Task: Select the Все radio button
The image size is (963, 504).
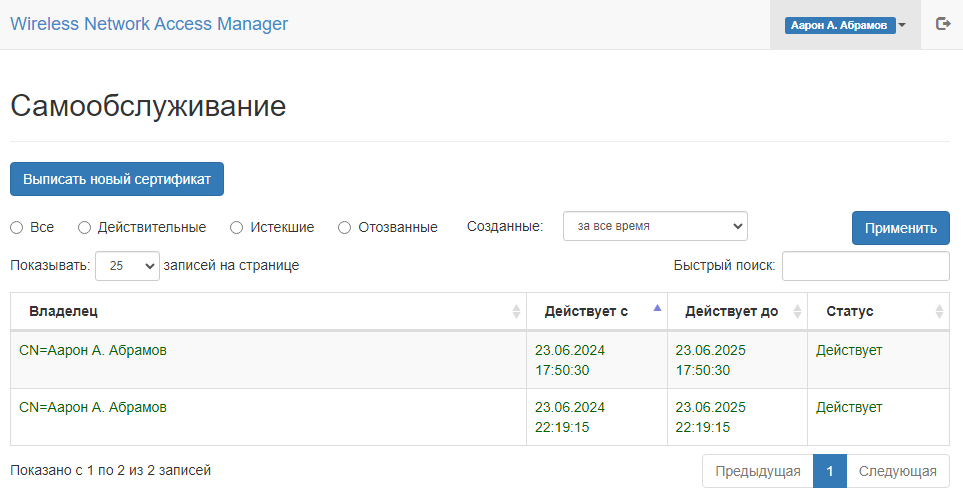Action: [x=17, y=228]
